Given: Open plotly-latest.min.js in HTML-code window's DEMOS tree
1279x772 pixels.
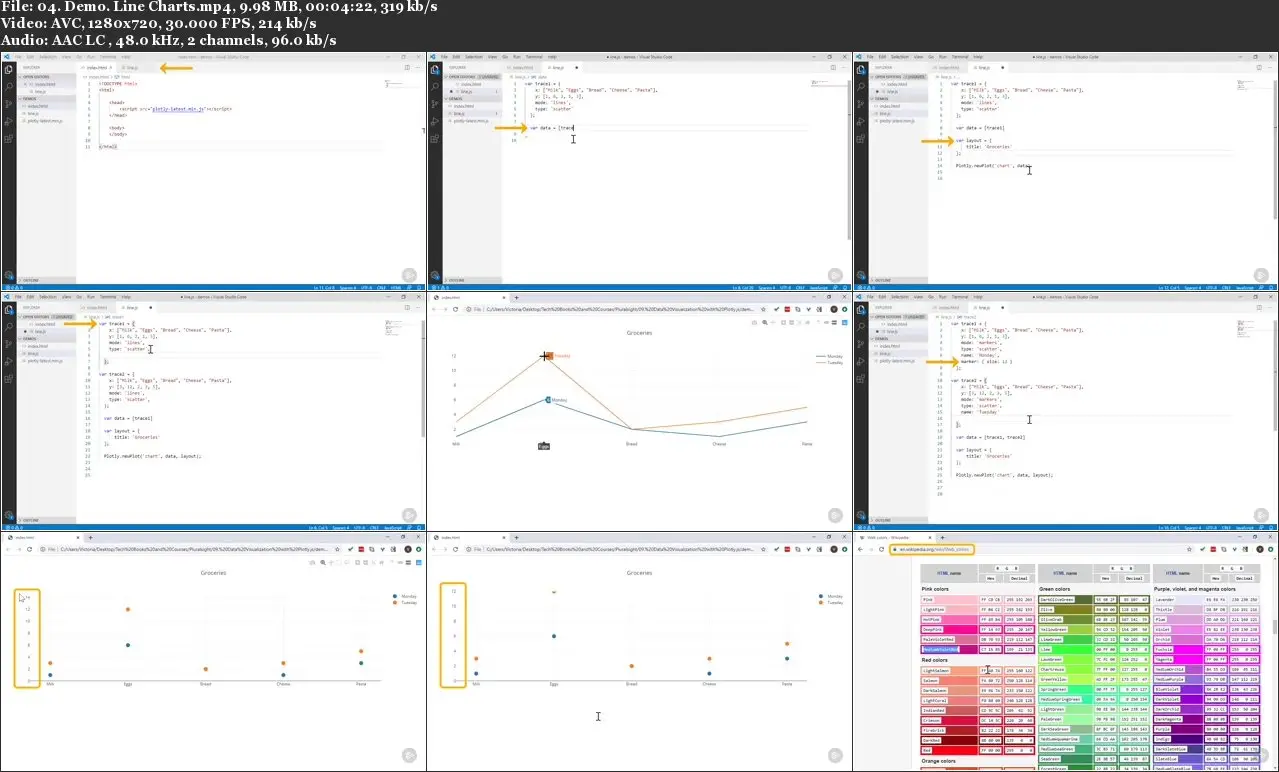Looking at the screenshot, I should (x=47, y=123).
